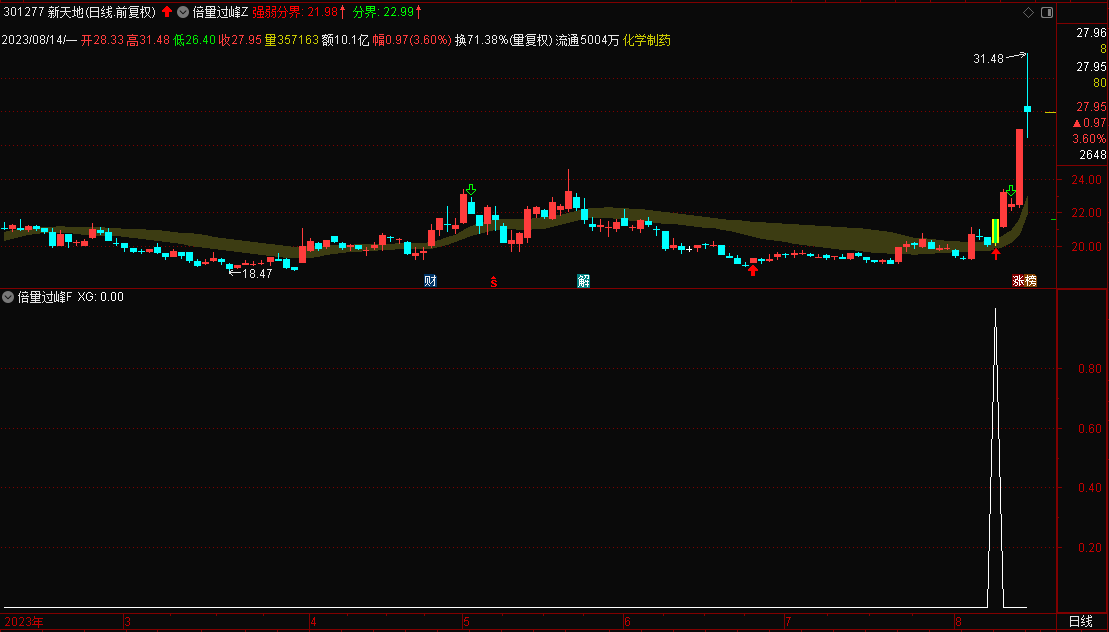Click red up arrow under late June low
The height and width of the screenshot is (632, 1109).
753,269
